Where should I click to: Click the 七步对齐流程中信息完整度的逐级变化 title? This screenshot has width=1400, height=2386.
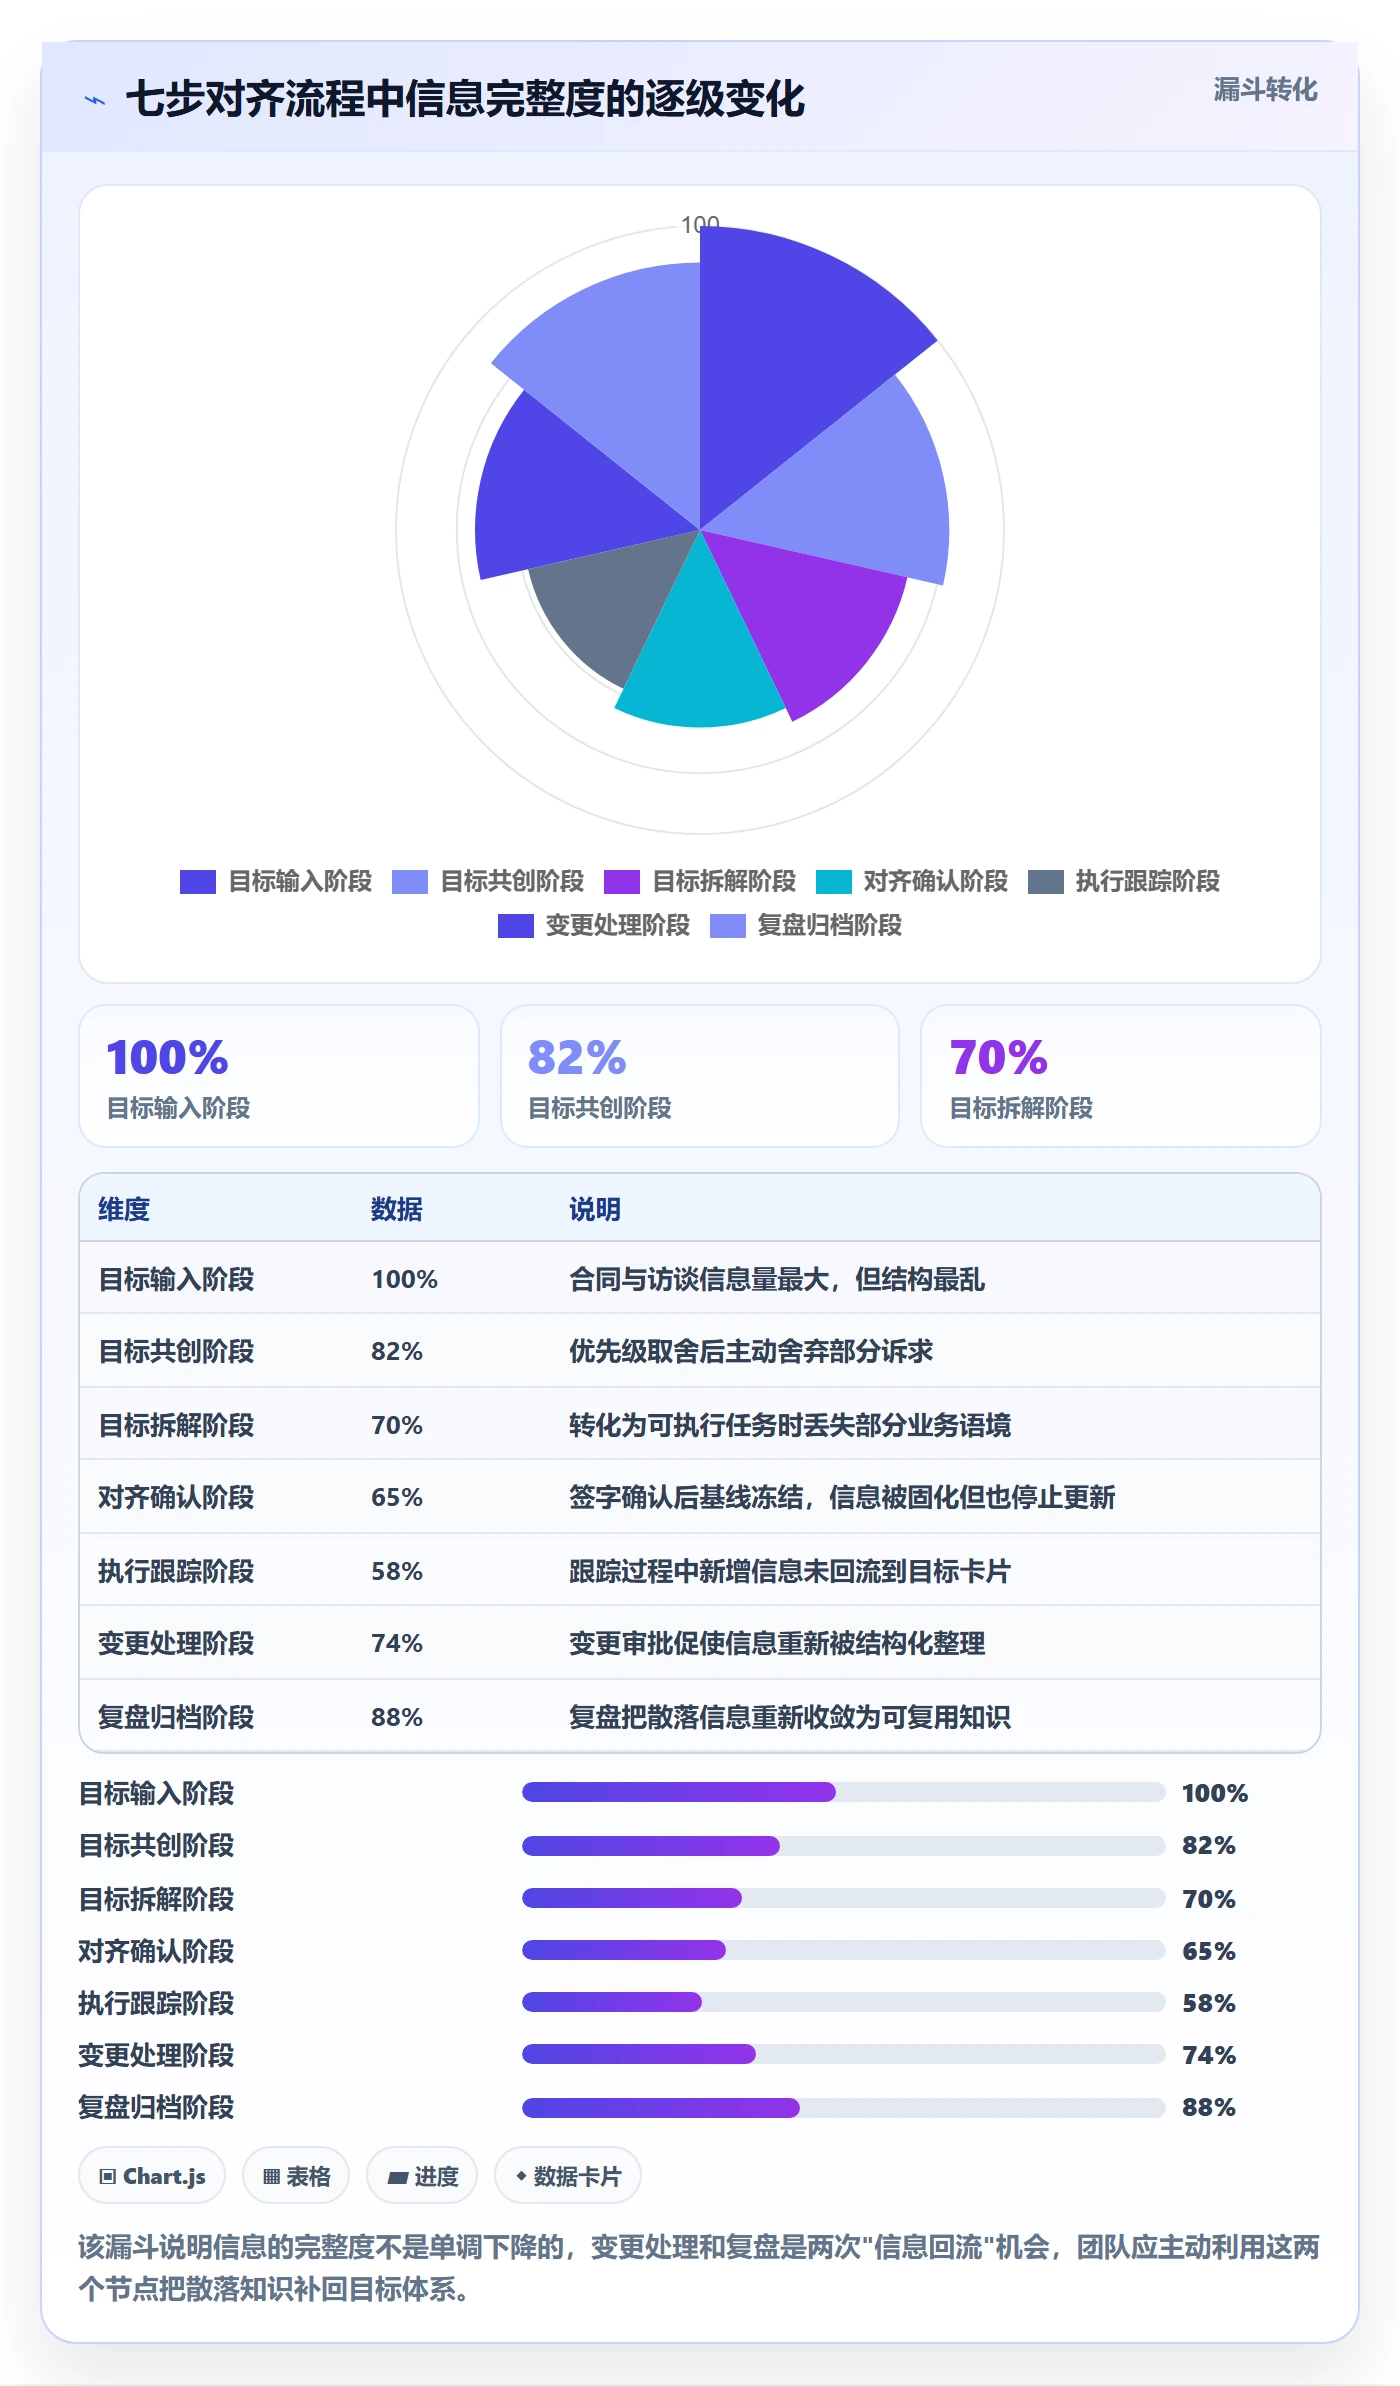(465, 99)
